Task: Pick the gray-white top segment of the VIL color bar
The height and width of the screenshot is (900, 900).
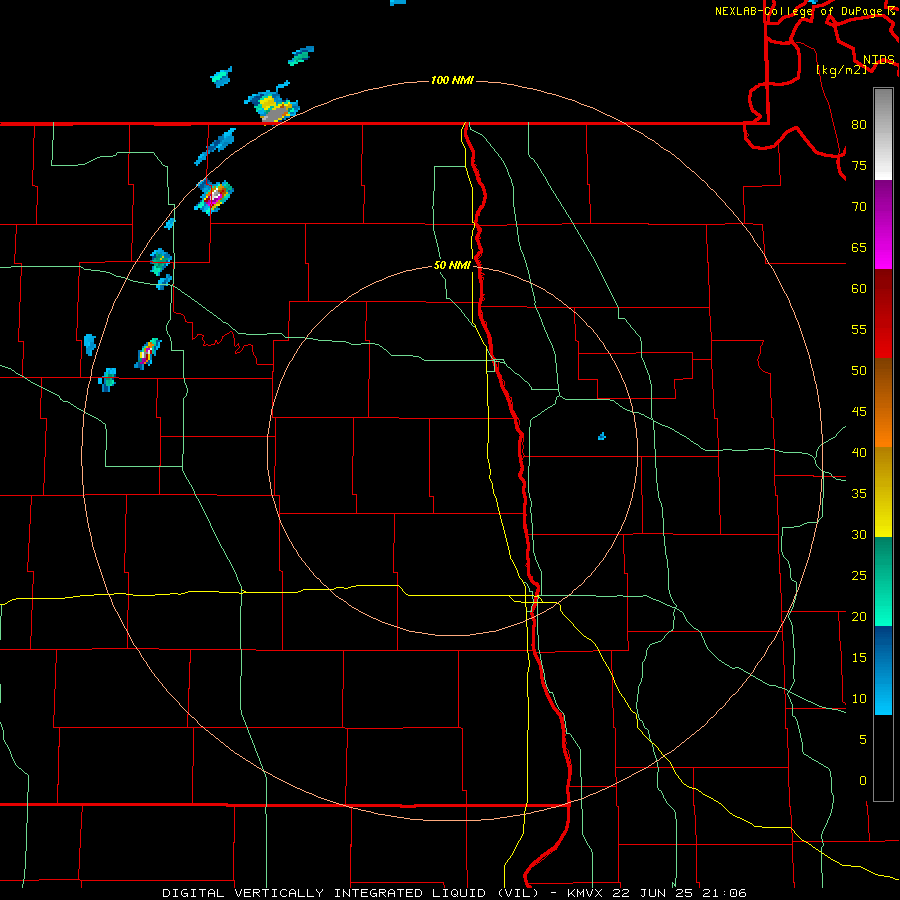Action: [883, 134]
